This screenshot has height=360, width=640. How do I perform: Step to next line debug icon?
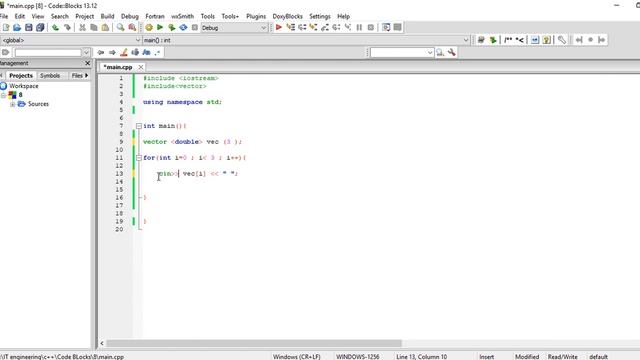click(302, 27)
